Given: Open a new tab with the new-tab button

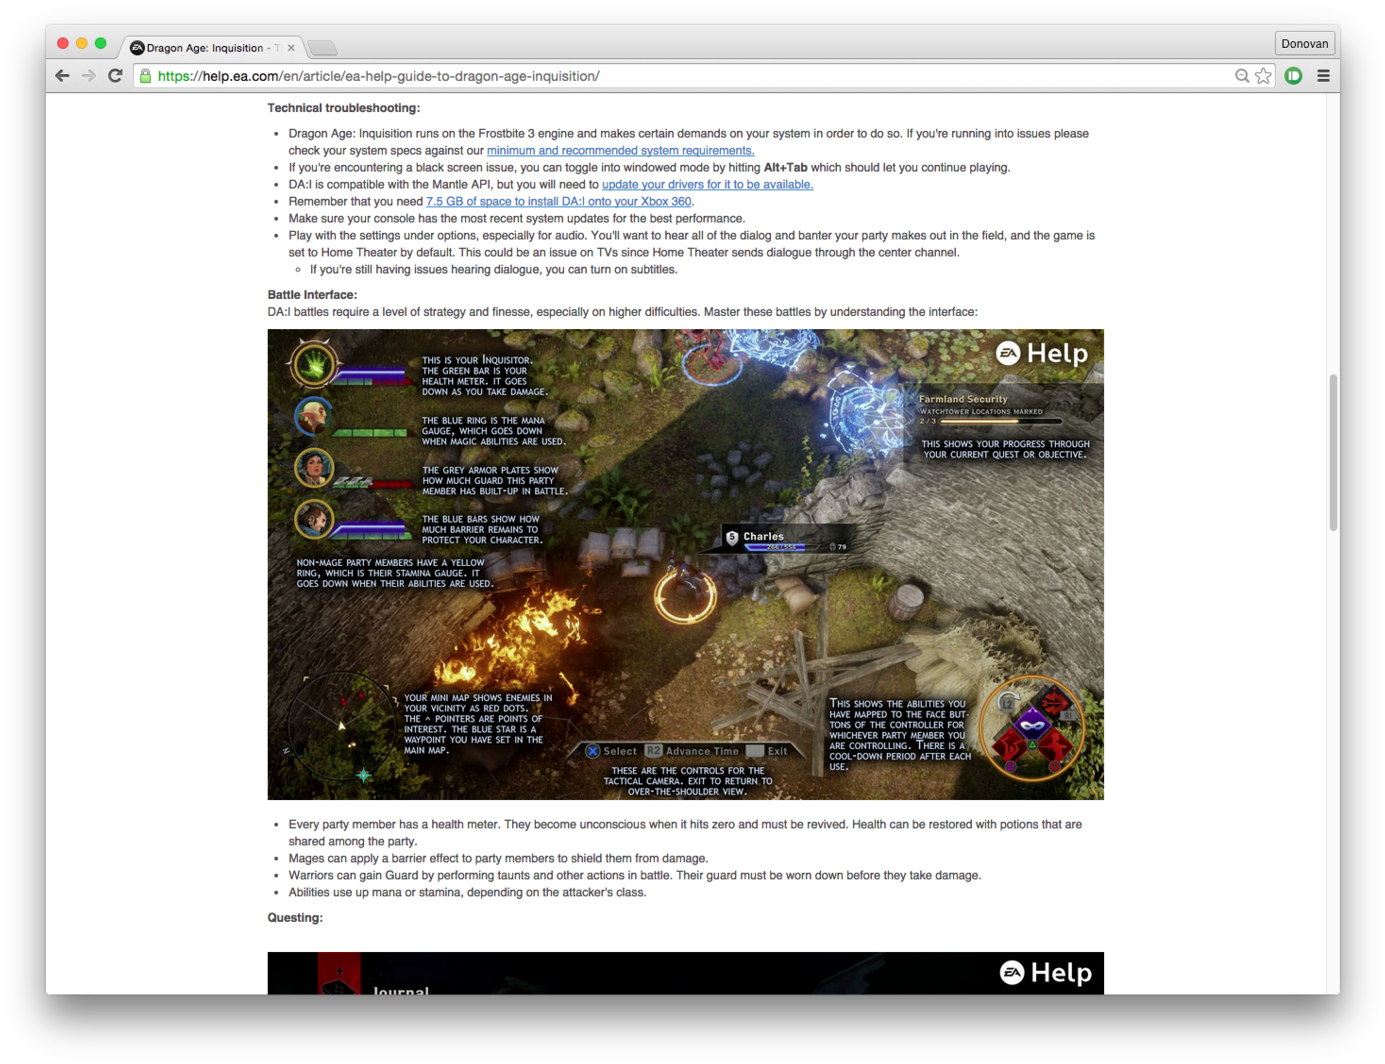Looking at the screenshot, I should point(322,48).
